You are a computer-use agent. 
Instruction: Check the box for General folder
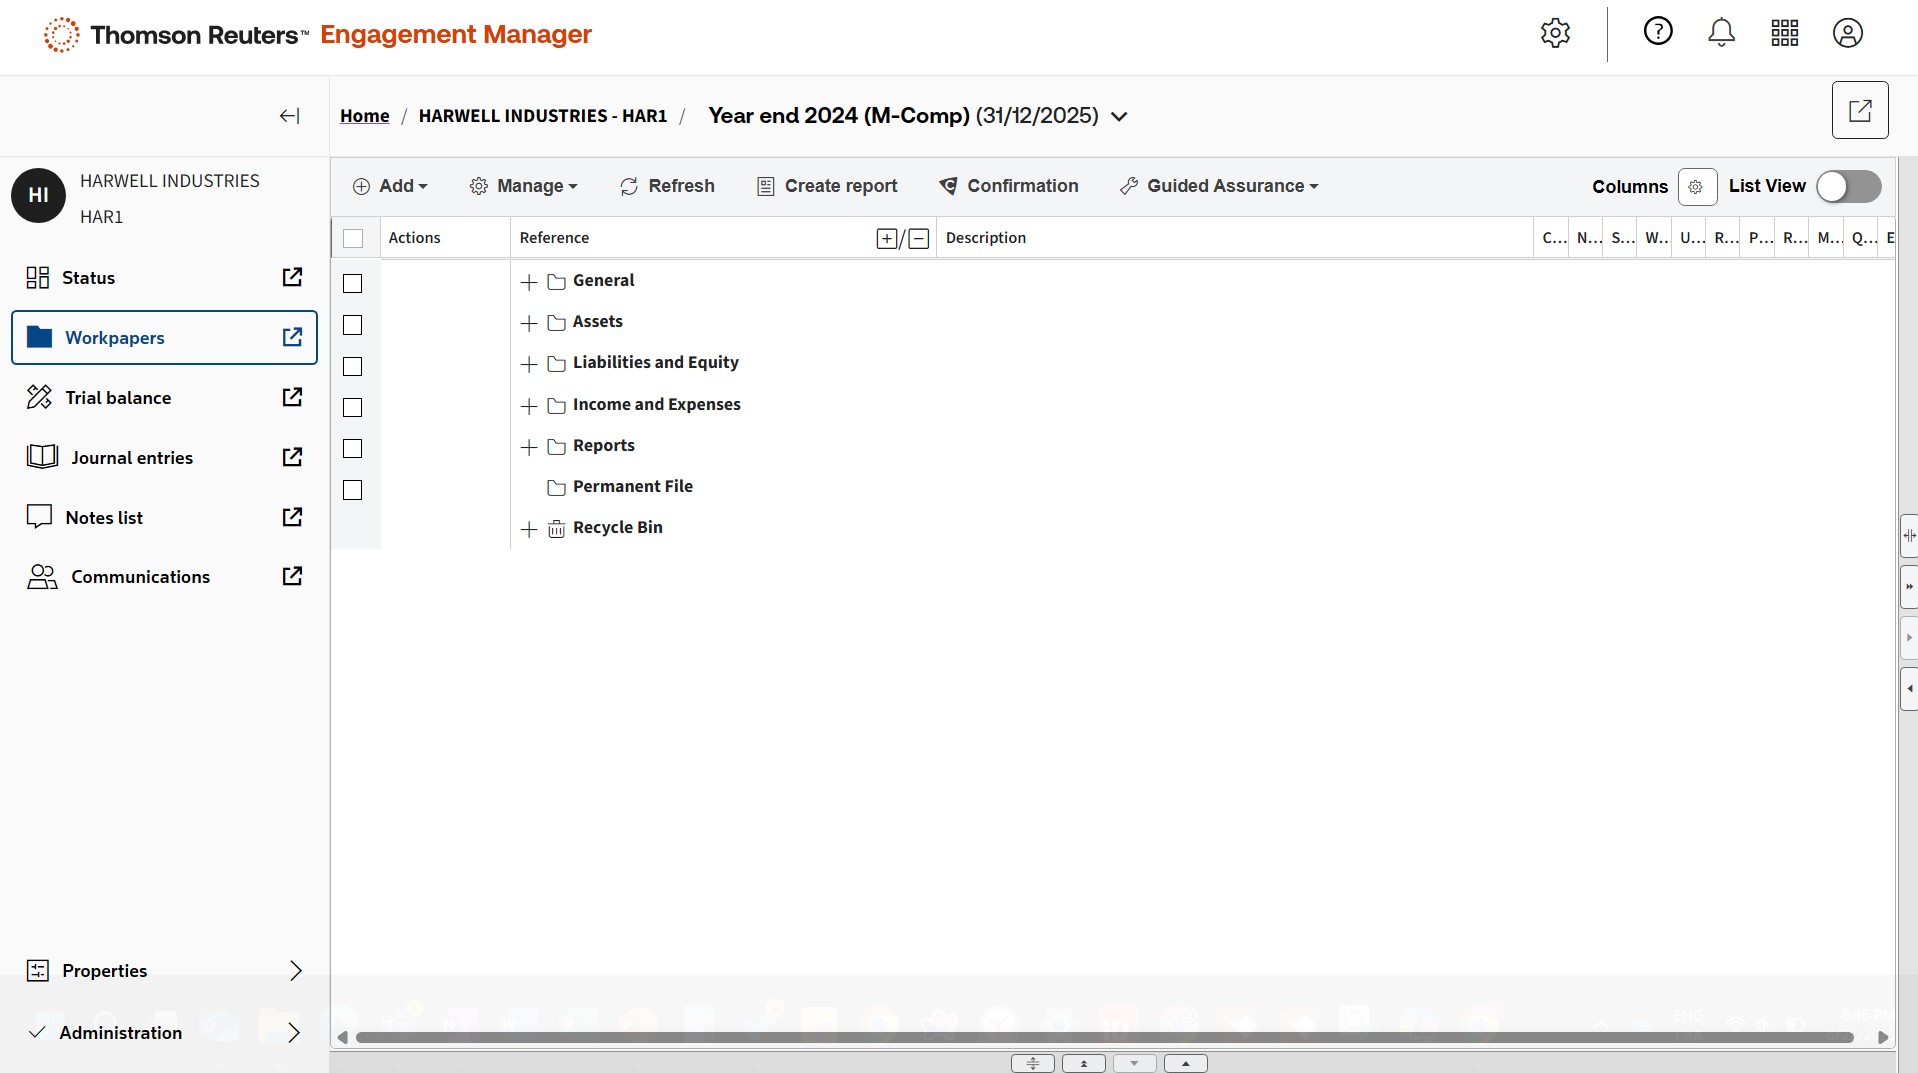[x=353, y=284]
